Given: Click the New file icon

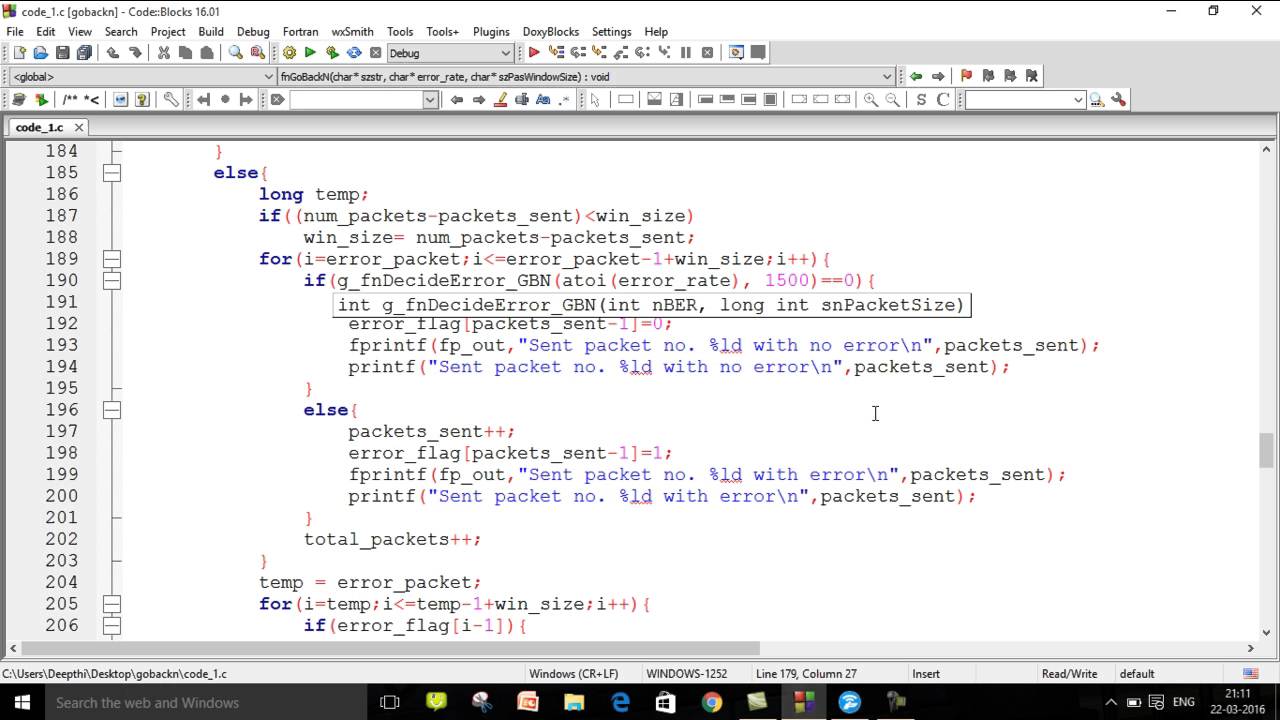Looking at the screenshot, I should [x=18, y=53].
